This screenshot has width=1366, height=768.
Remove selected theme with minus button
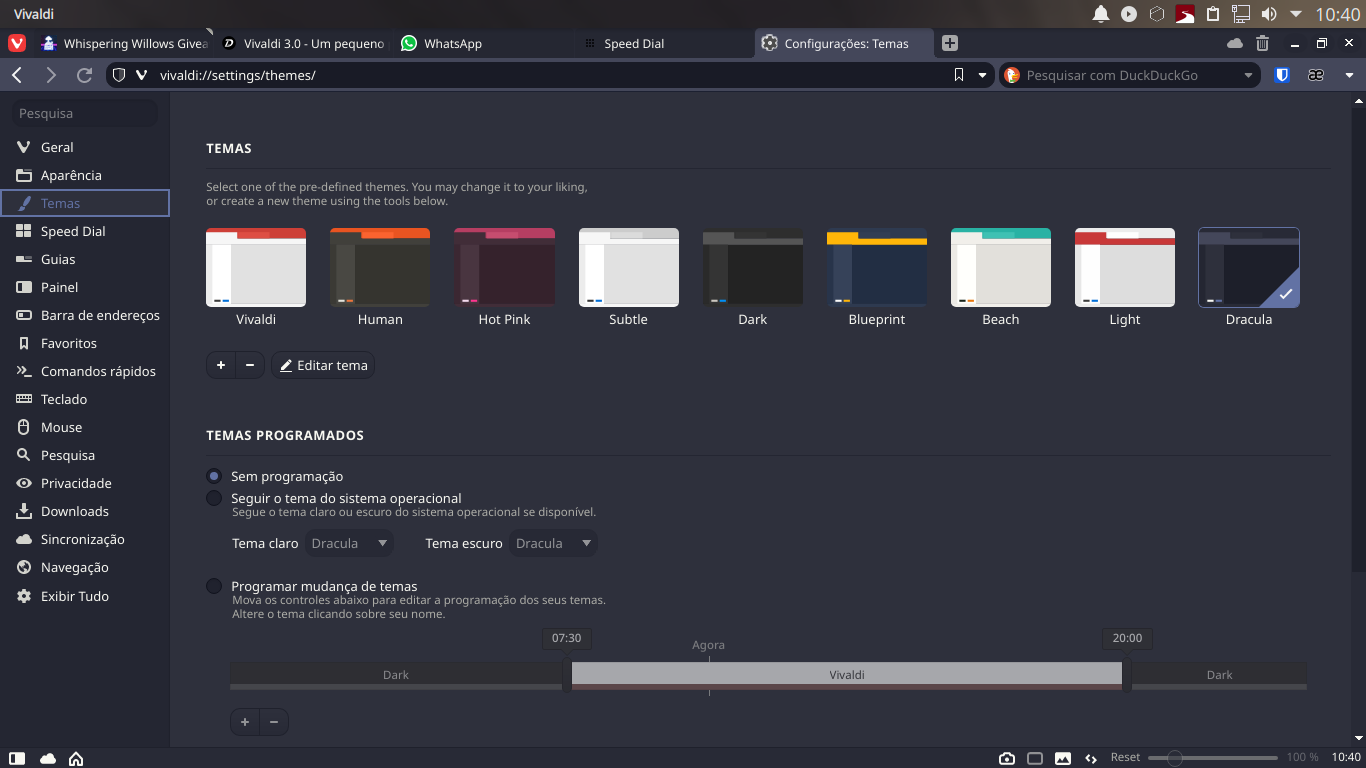coord(250,365)
